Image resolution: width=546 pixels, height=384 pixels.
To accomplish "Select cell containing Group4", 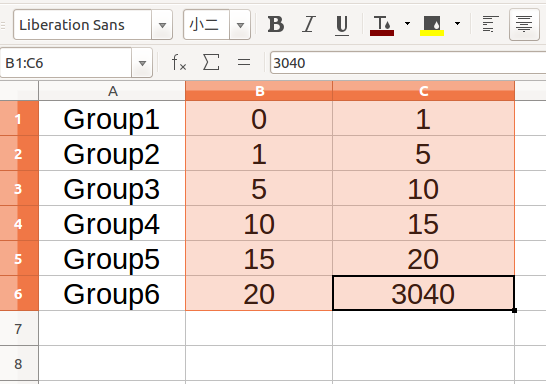I will pos(112,223).
